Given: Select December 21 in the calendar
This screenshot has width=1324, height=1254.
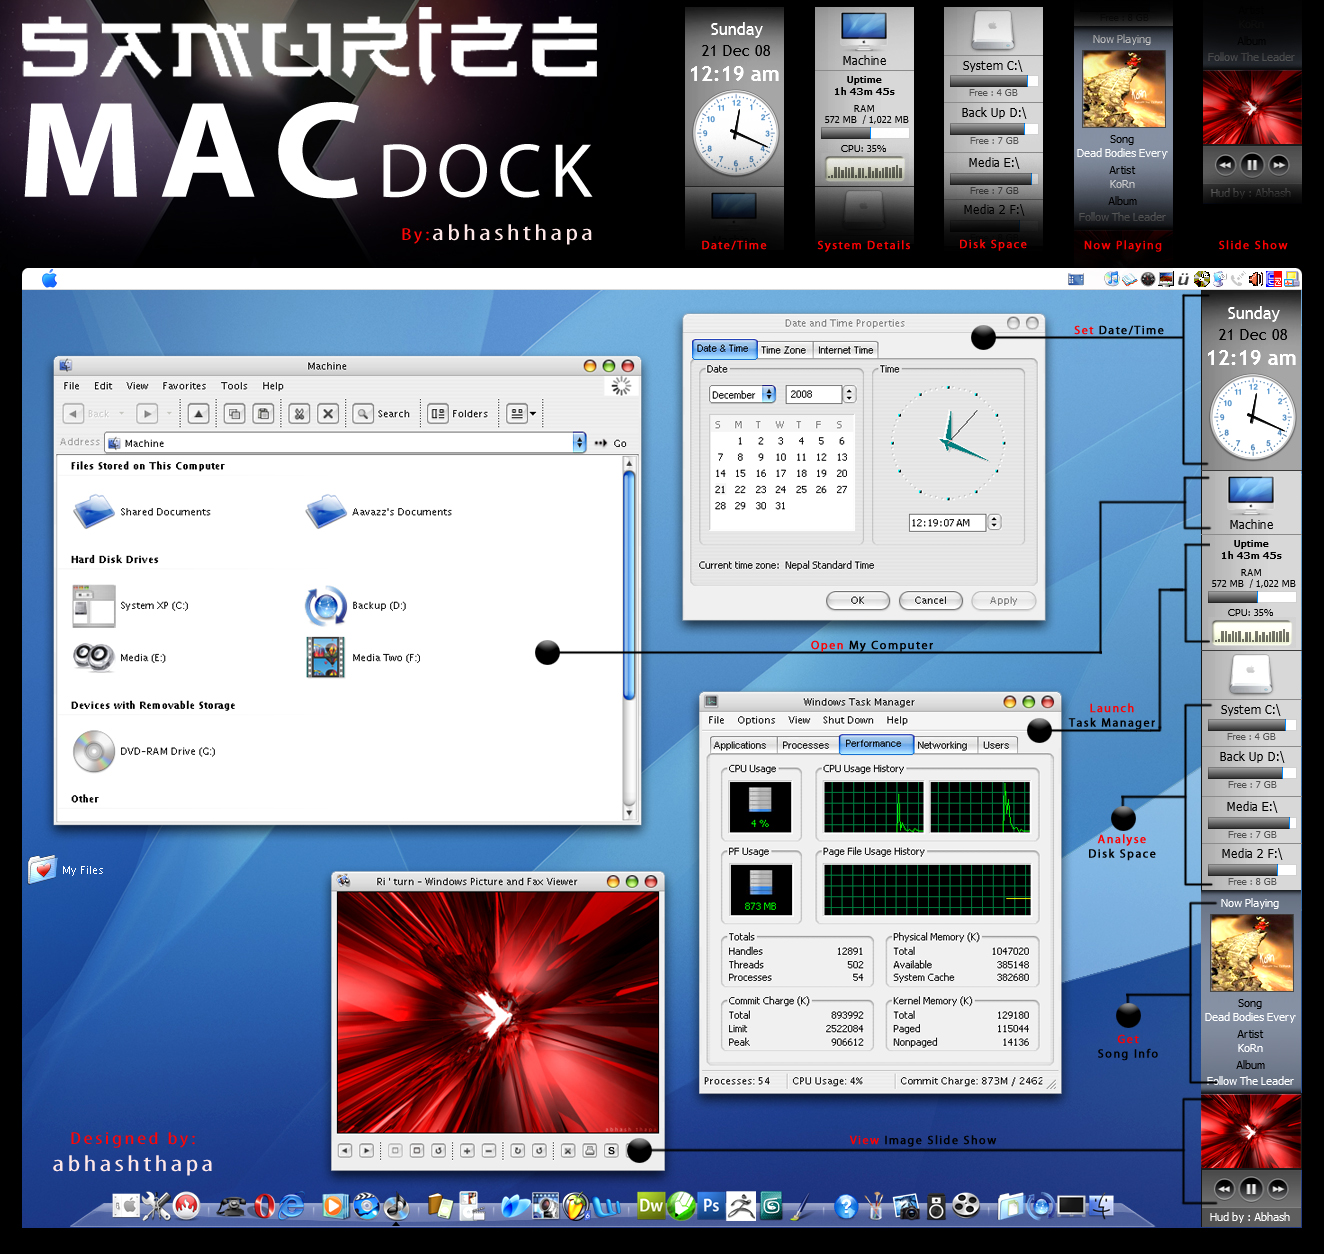Looking at the screenshot, I should pyautogui.click(x=720, y=489).
